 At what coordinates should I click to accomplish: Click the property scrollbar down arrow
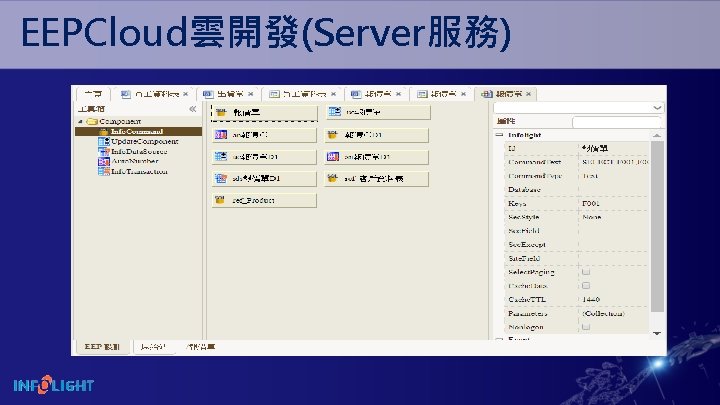click(x=657, y=333)
